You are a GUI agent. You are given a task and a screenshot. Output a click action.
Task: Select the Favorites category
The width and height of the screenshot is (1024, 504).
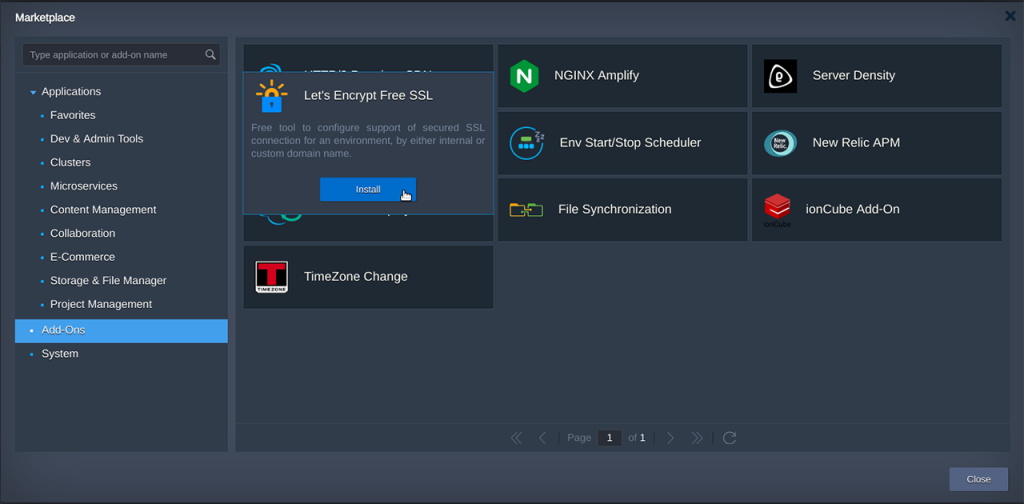coord(72,115)
